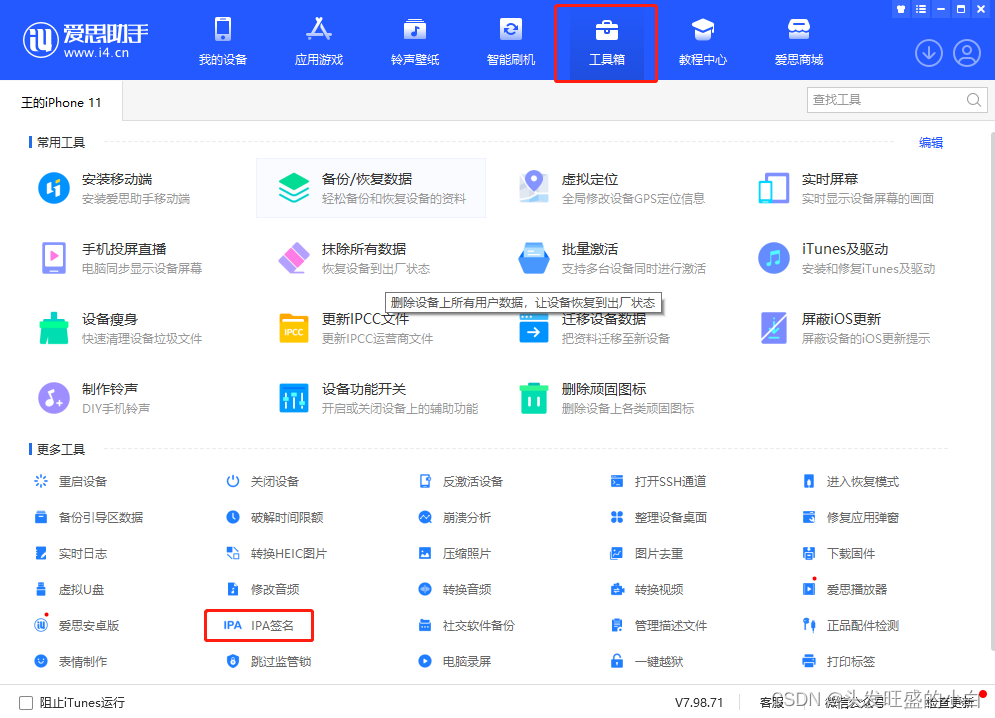Click the vertical scrollbar on right
995x718 pixels.
tap(992, 392)
